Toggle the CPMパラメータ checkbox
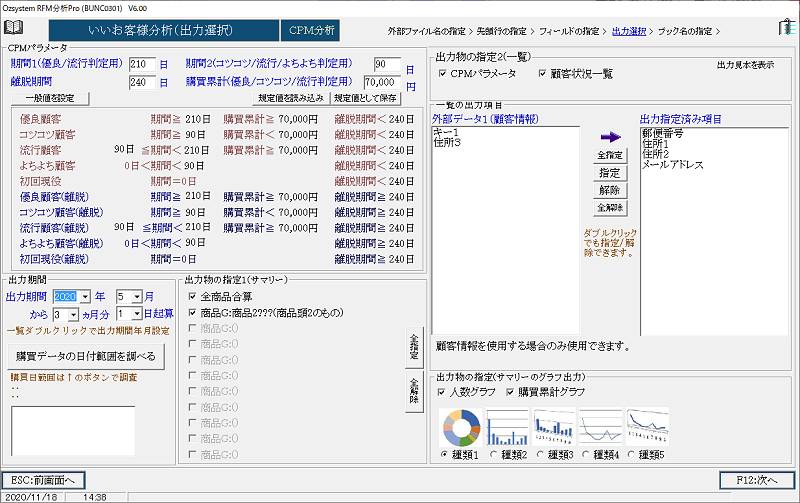Screen dimensions: 800x503 tap(444, 73)
